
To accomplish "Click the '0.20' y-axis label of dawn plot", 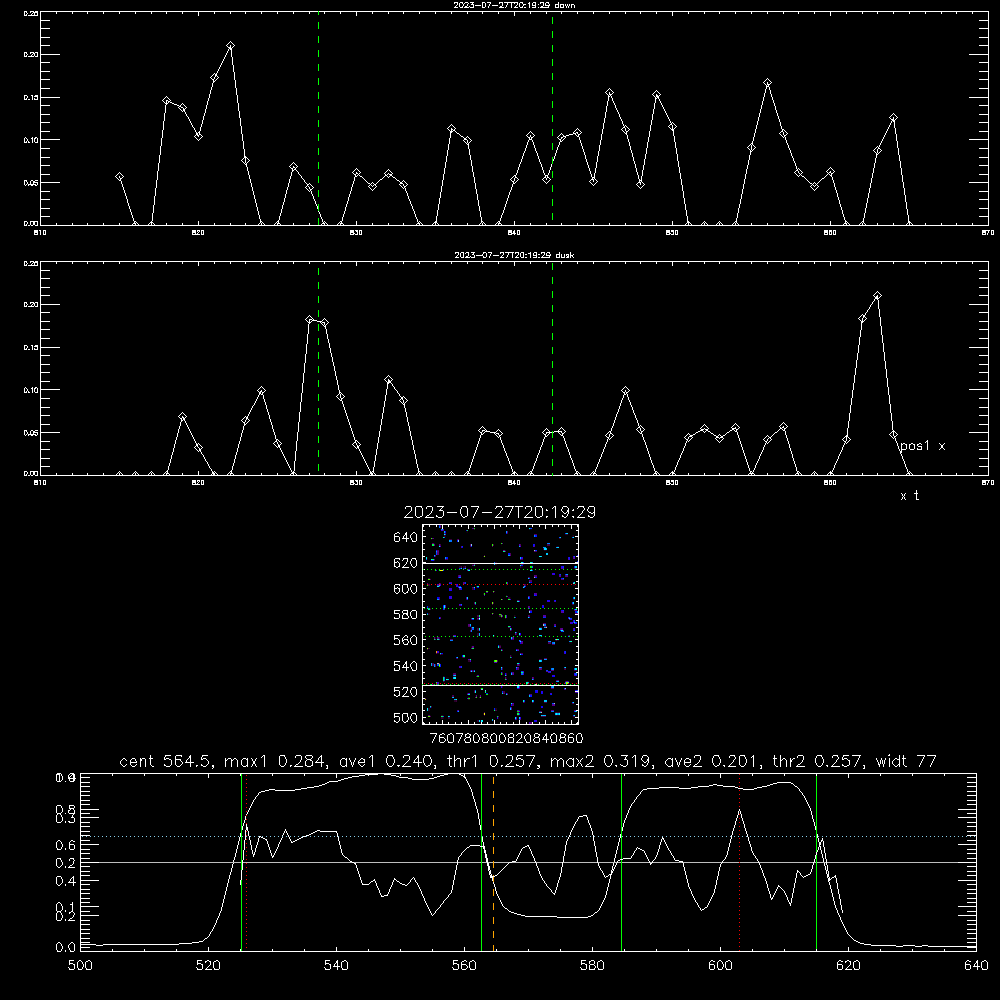I will (31, 55).
